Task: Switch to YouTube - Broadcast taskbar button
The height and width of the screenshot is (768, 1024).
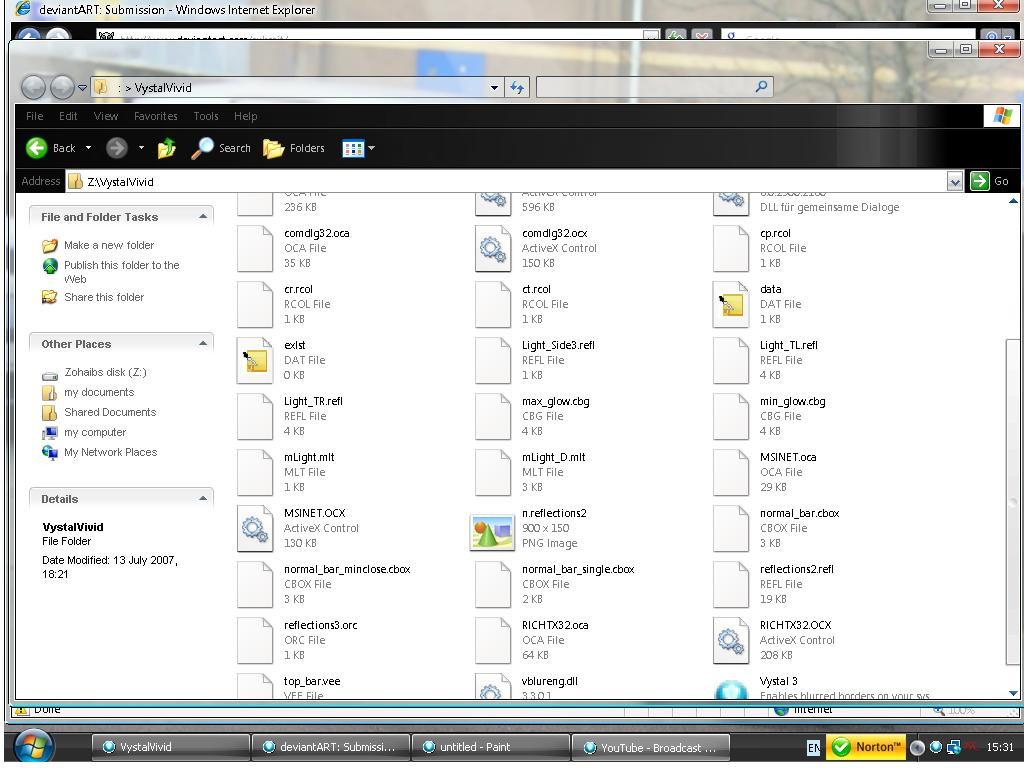Action: [650, 747]
